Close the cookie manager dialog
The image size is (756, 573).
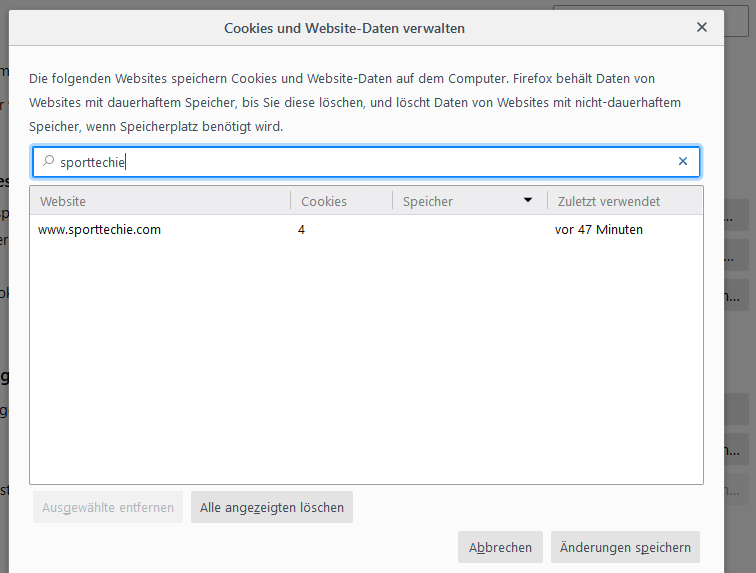(x=702, y=27)
